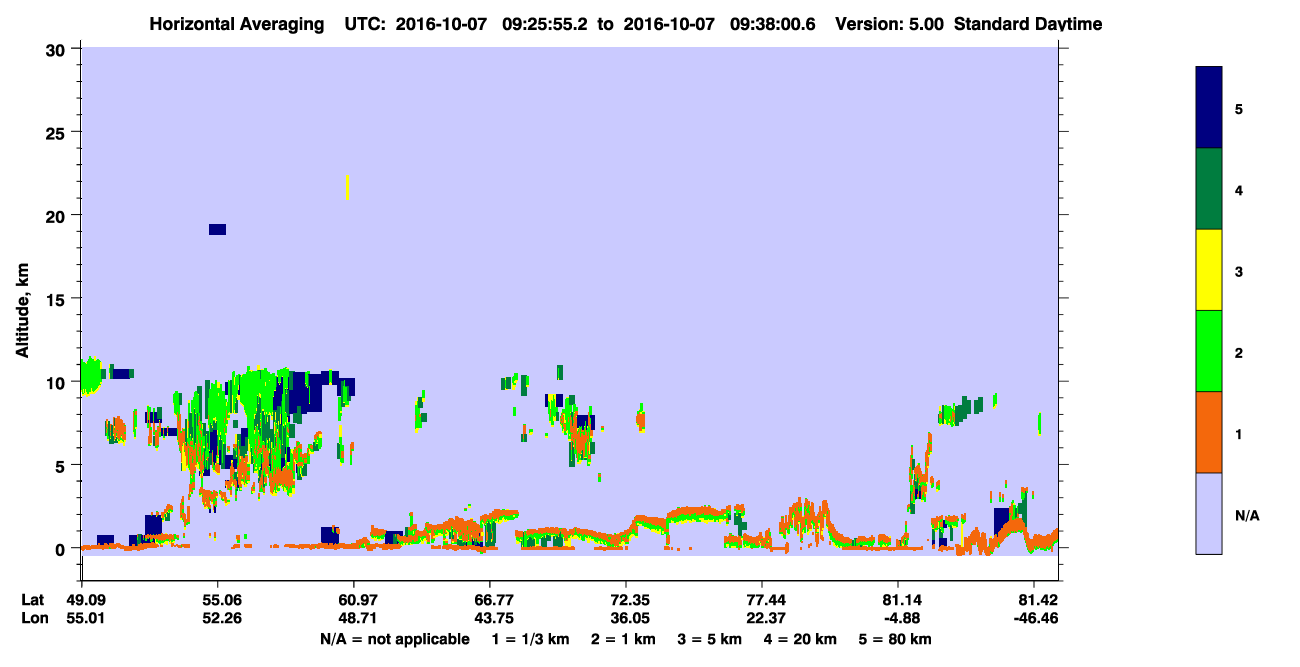Click the legend text '2 = 1 km'
The width and height of the screenshot is (1300, 667).
[624, 639]
